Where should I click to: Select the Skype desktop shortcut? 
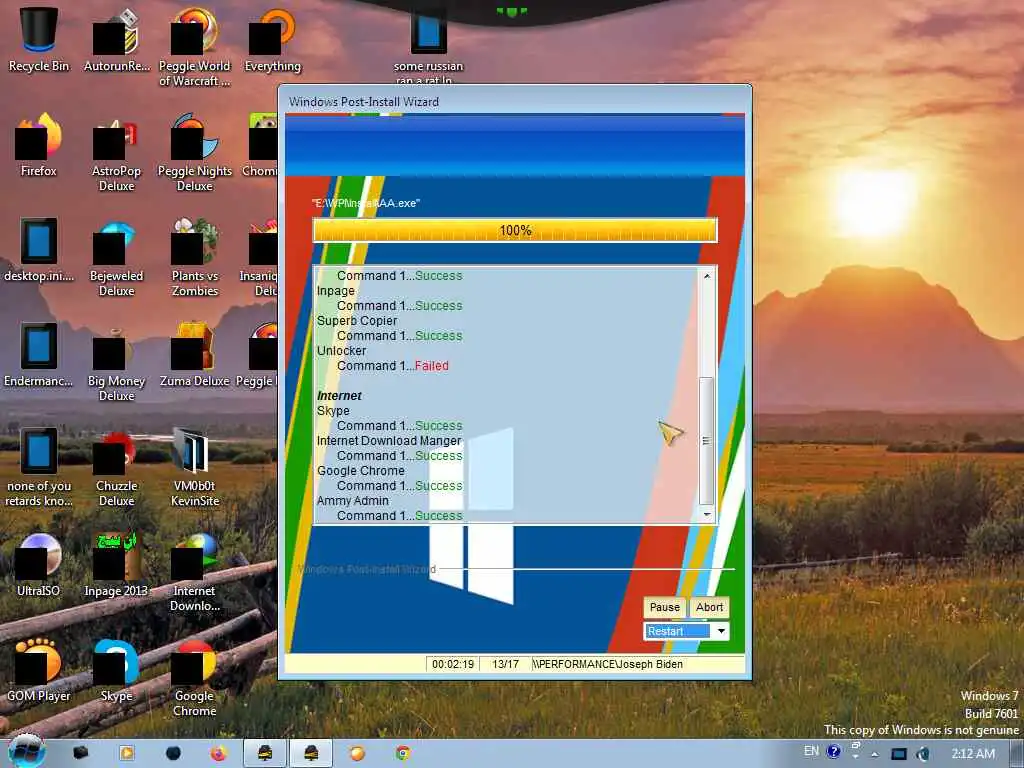point(116,671)
